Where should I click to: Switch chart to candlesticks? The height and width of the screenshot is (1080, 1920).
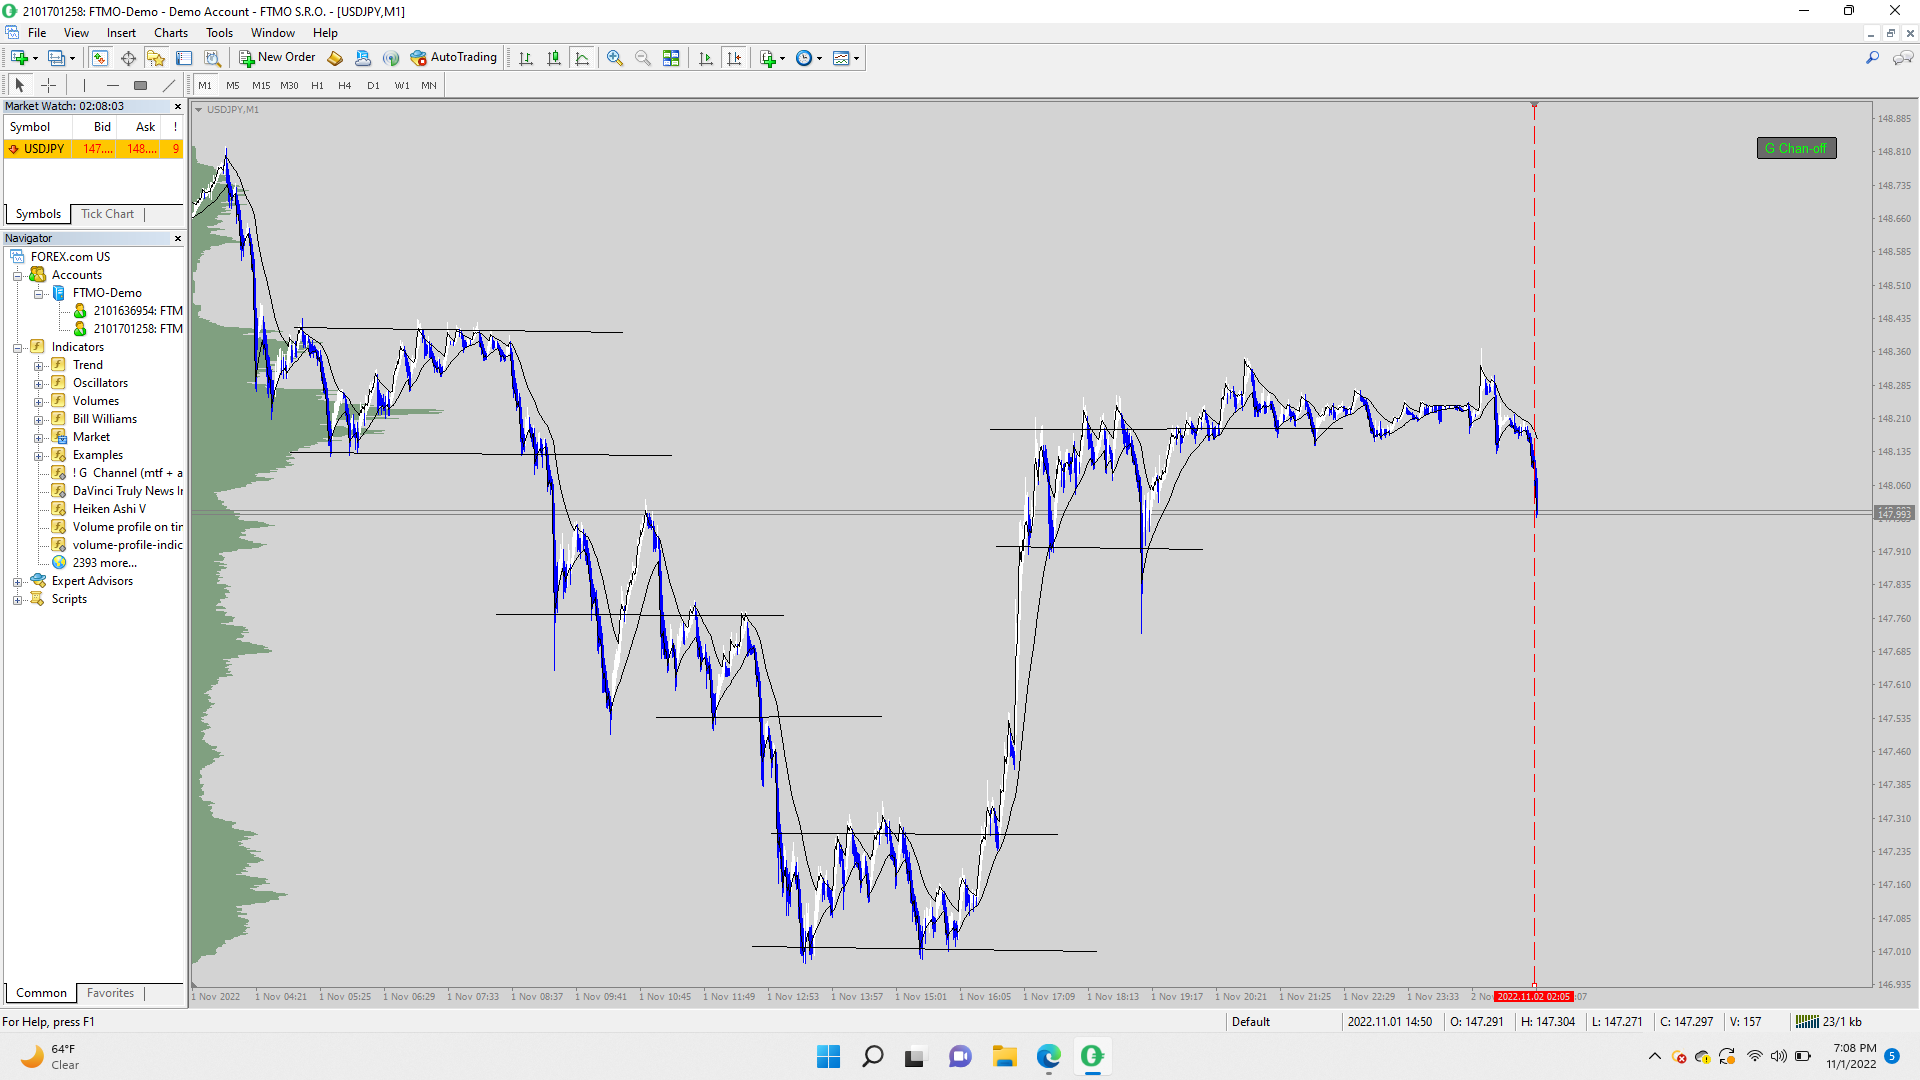coord(554,58)
